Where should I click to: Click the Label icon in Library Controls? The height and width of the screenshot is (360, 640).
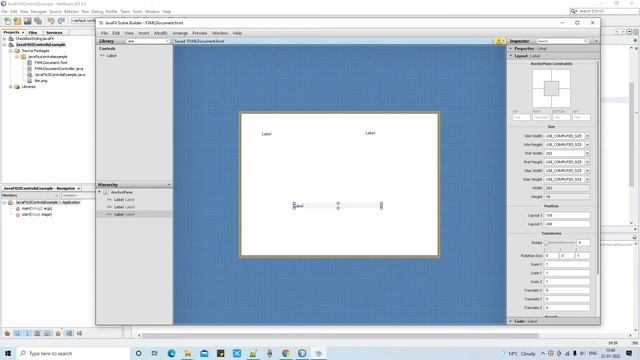[x=102, y=56]
